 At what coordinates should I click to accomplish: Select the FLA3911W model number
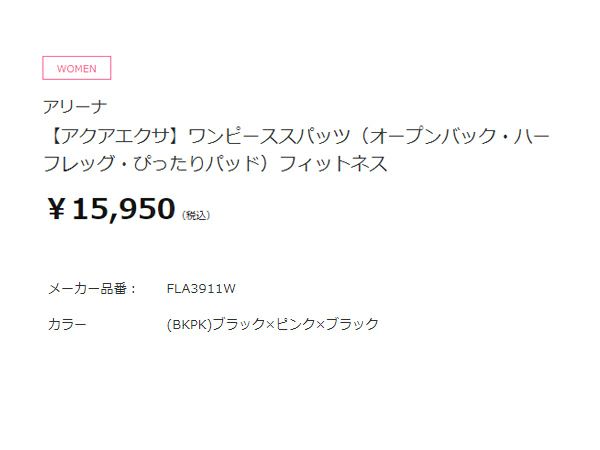pos(201,289)
